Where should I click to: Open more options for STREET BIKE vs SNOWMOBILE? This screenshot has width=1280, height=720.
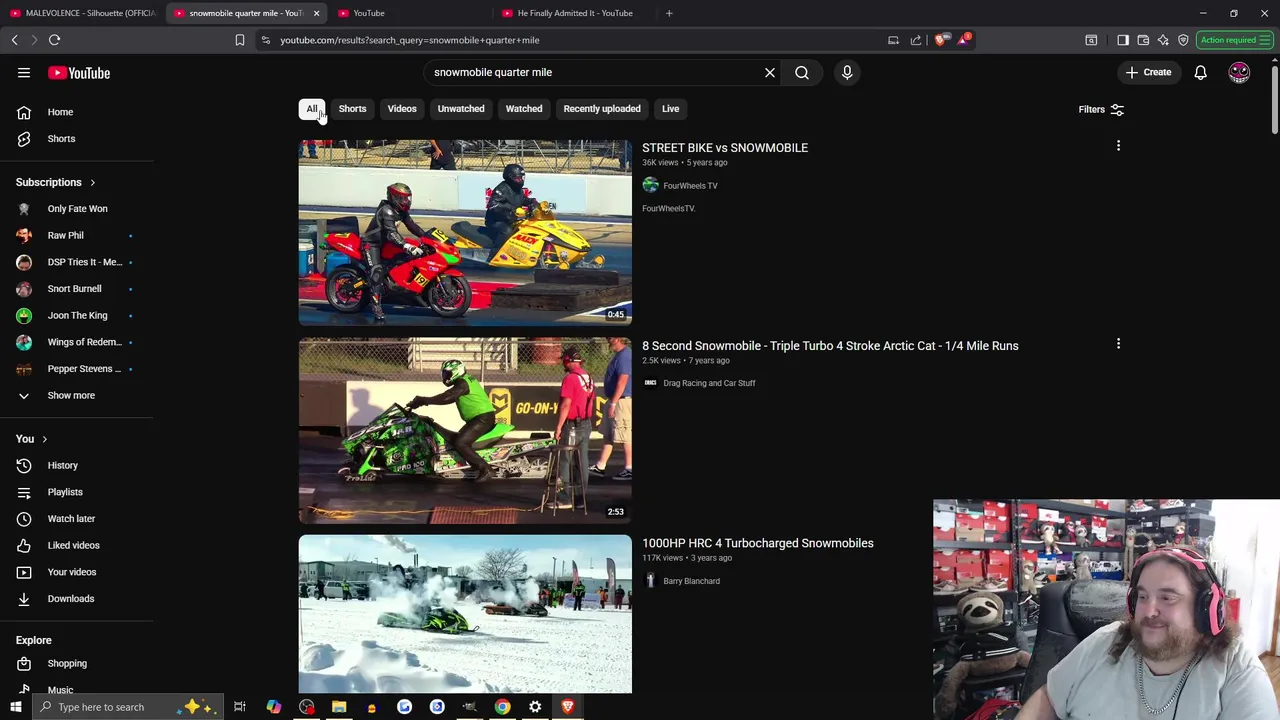click(1118, 146)
